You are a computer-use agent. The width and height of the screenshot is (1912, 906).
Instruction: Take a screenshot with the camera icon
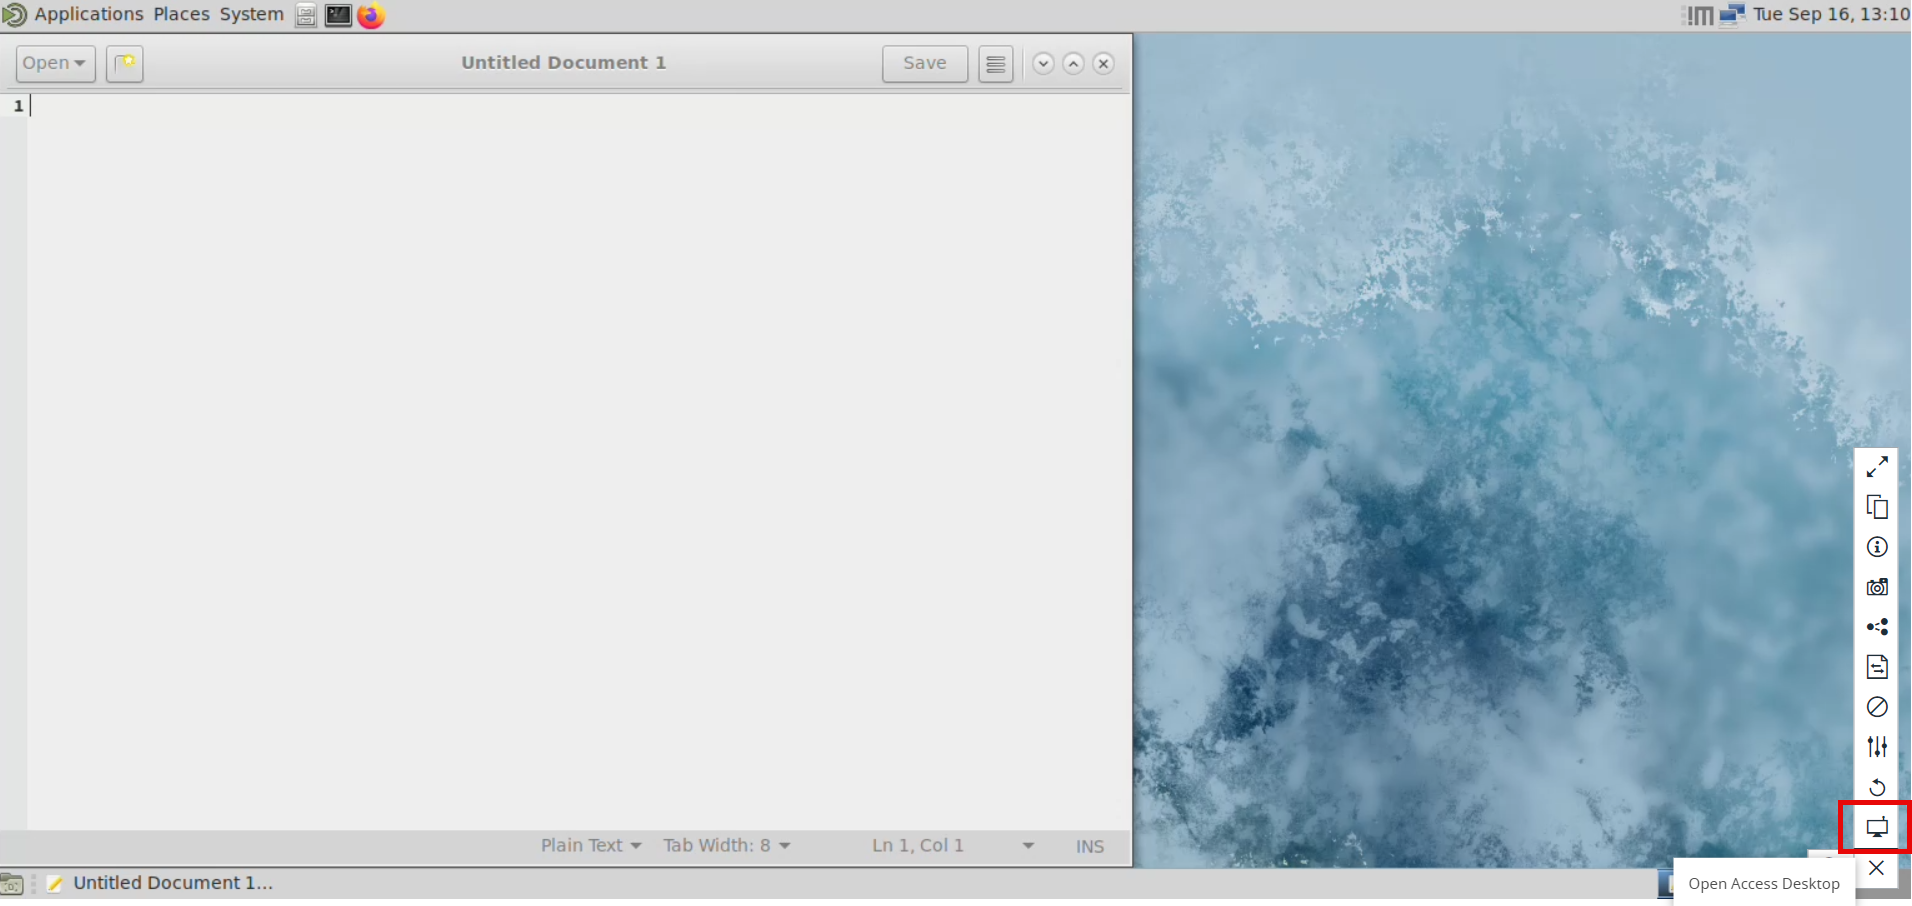(1877, 587)
